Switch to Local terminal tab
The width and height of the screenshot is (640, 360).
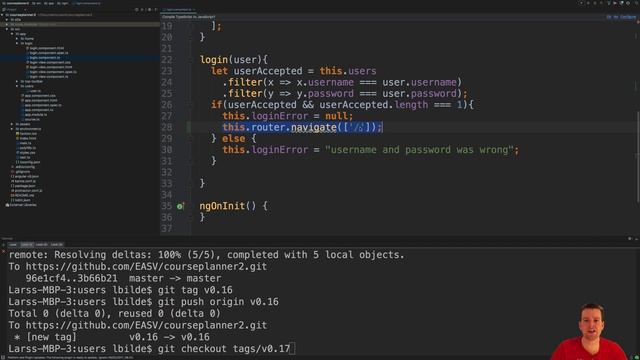pos(13,244)
